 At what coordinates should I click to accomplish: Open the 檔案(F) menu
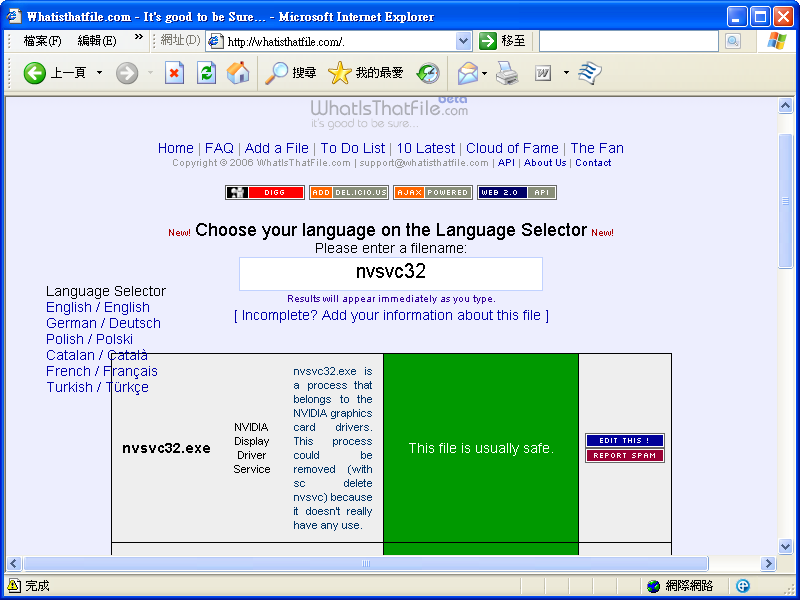[42, 41]
